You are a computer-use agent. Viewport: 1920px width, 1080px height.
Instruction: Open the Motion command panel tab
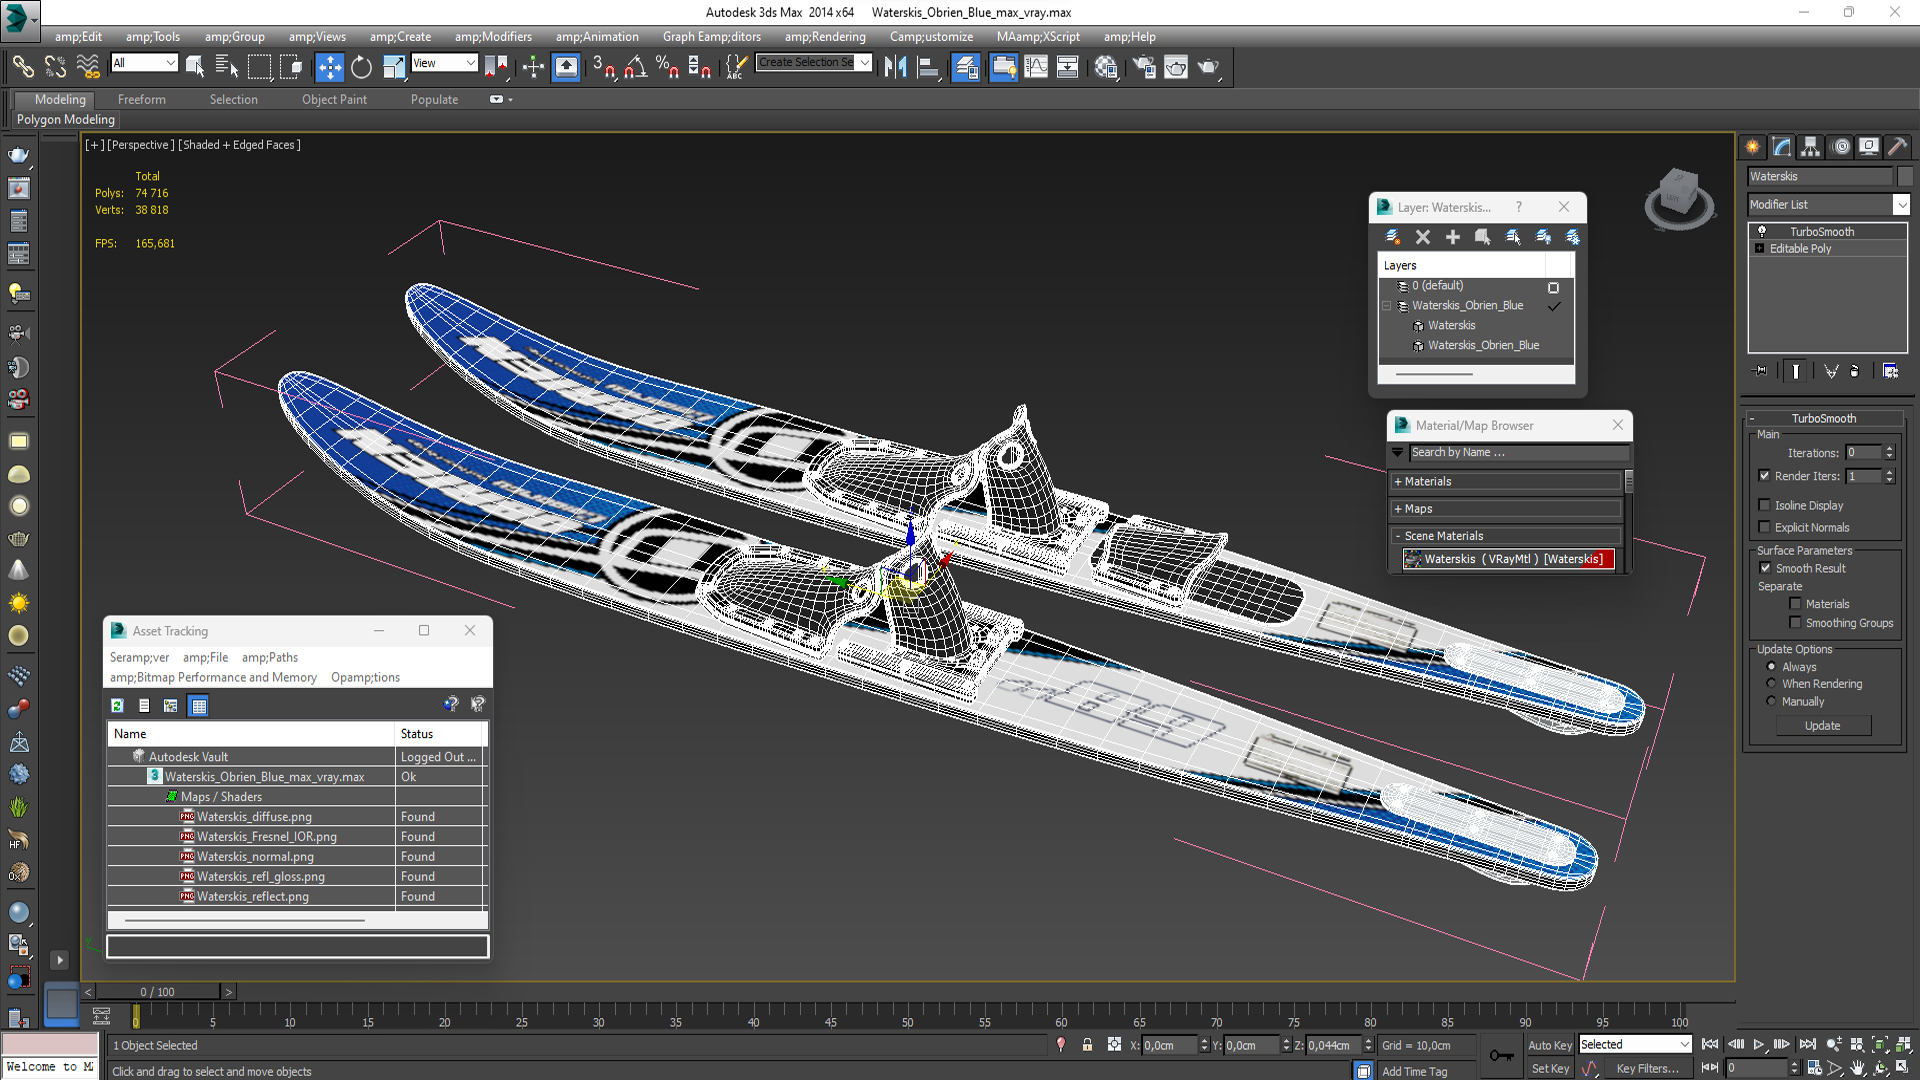pyautogui.click(x=1841, y=147)
